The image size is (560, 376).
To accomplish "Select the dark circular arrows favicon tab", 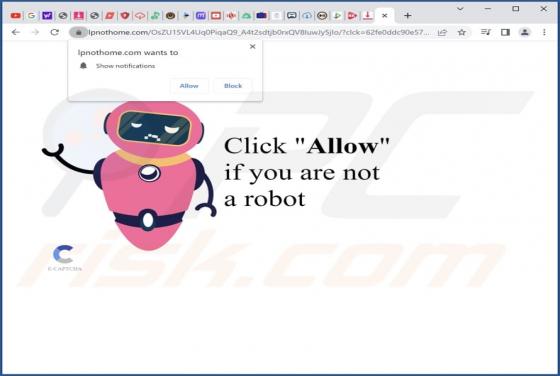I will 322,16.
